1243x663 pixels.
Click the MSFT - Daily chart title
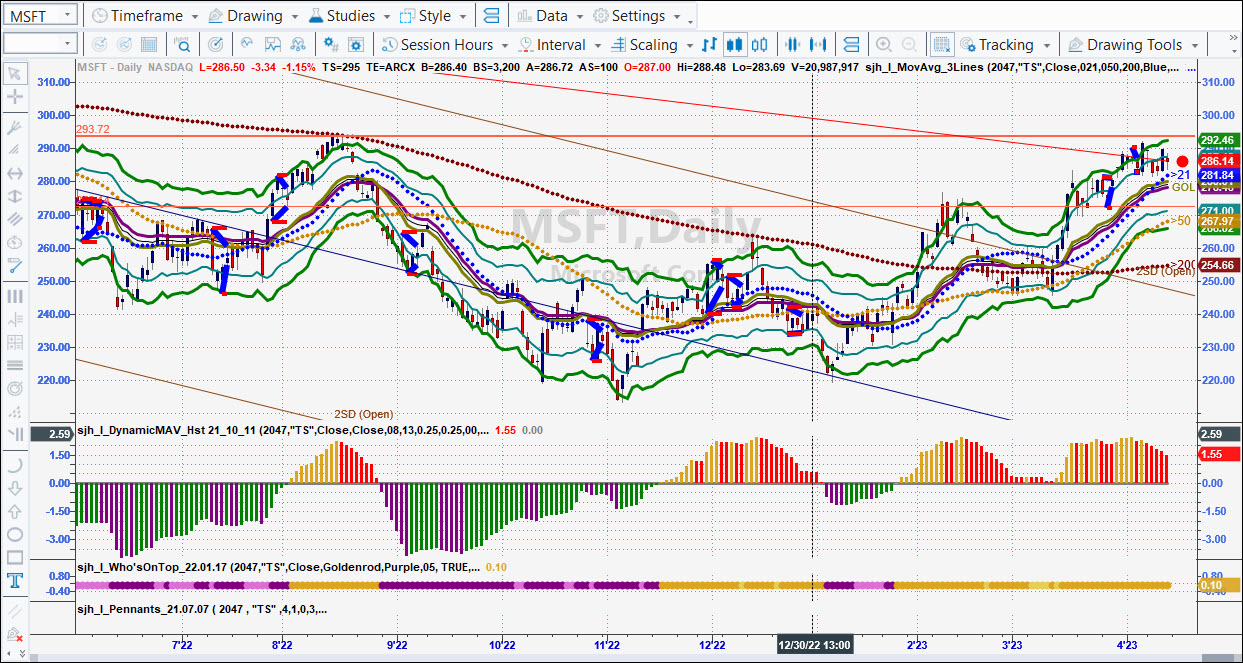109,66
